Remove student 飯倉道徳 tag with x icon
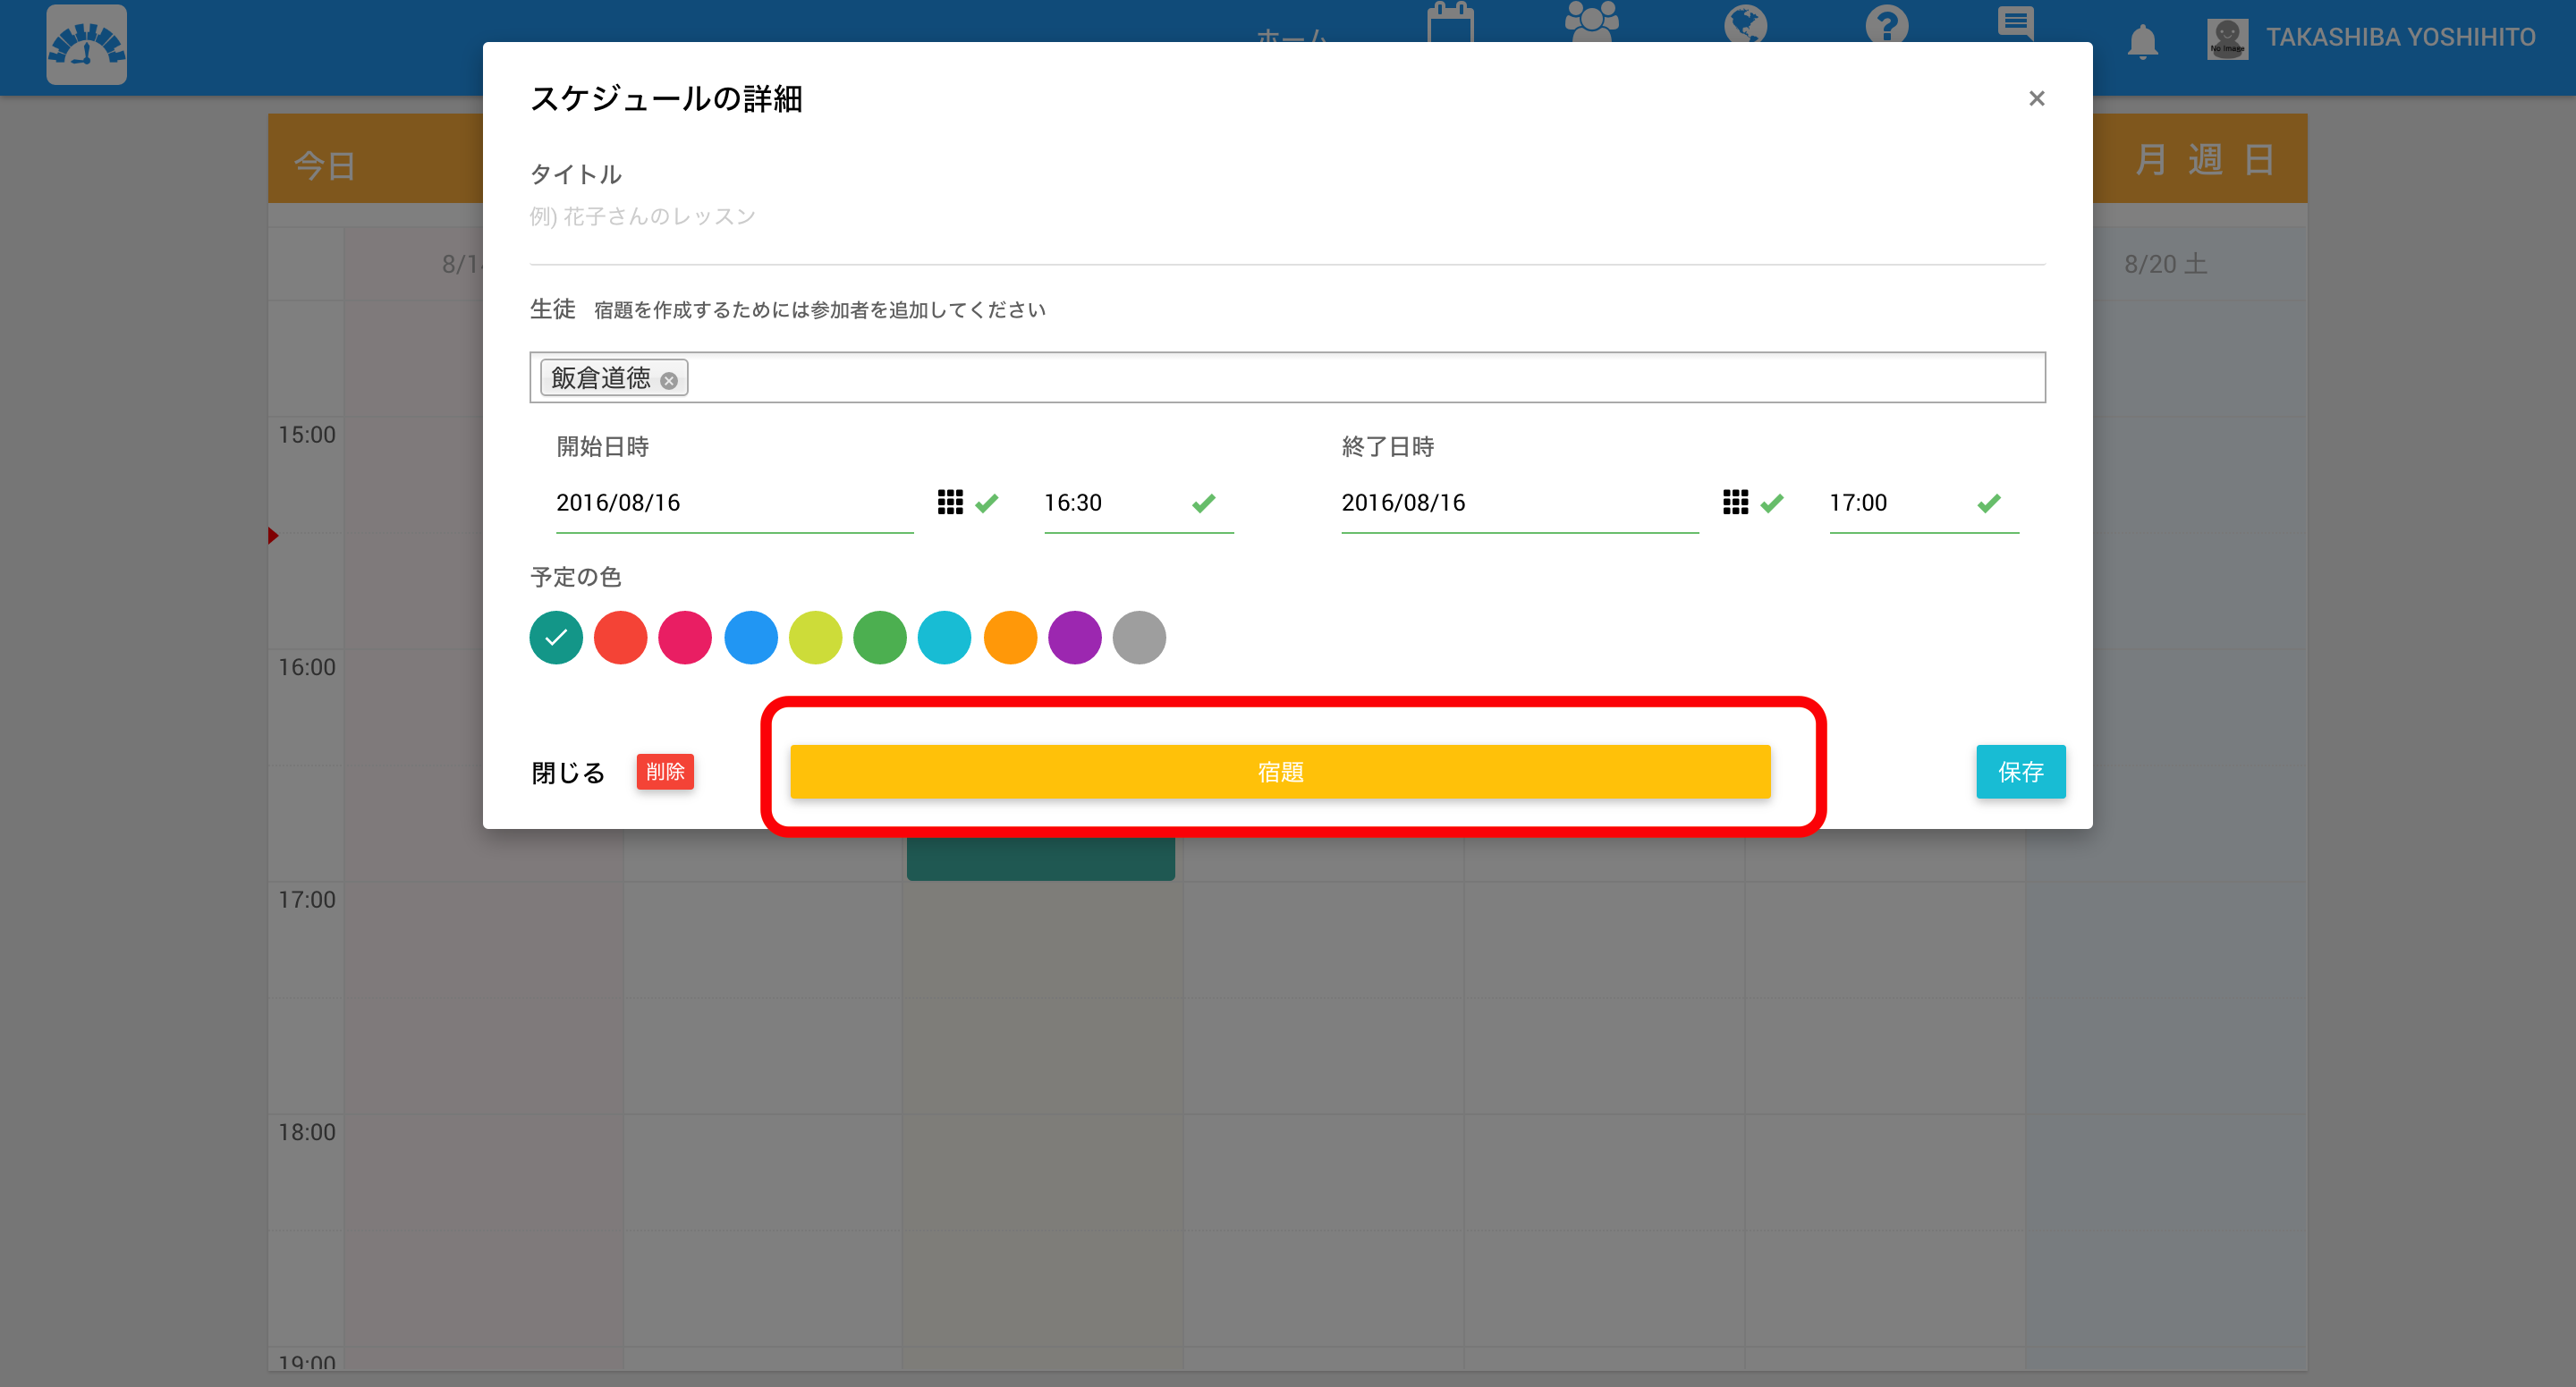Screen dimensions: 2576x1387 pyautogui.click(x=669, y=381)
